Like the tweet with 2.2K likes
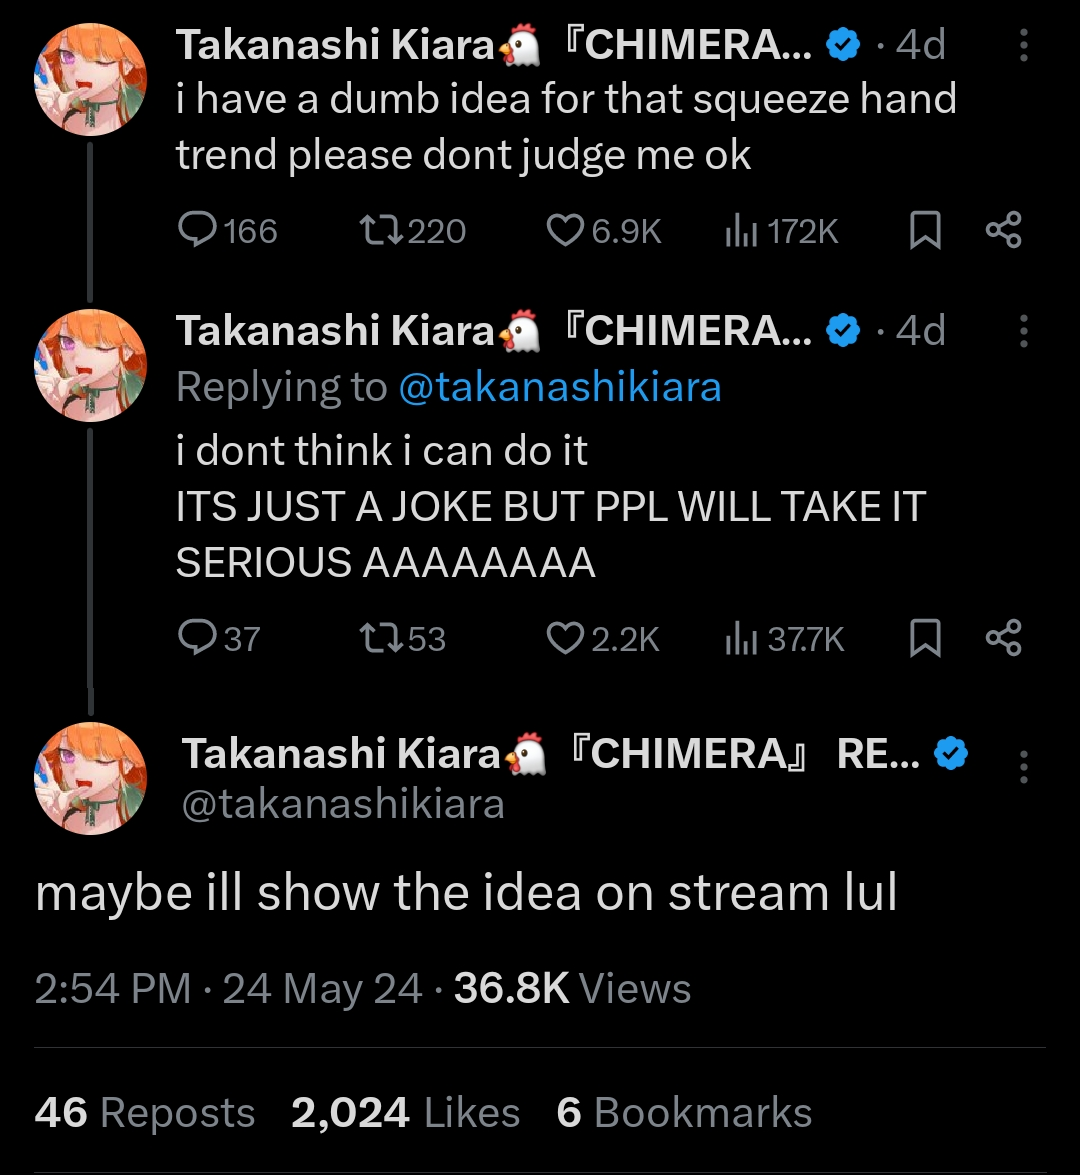 565,638
